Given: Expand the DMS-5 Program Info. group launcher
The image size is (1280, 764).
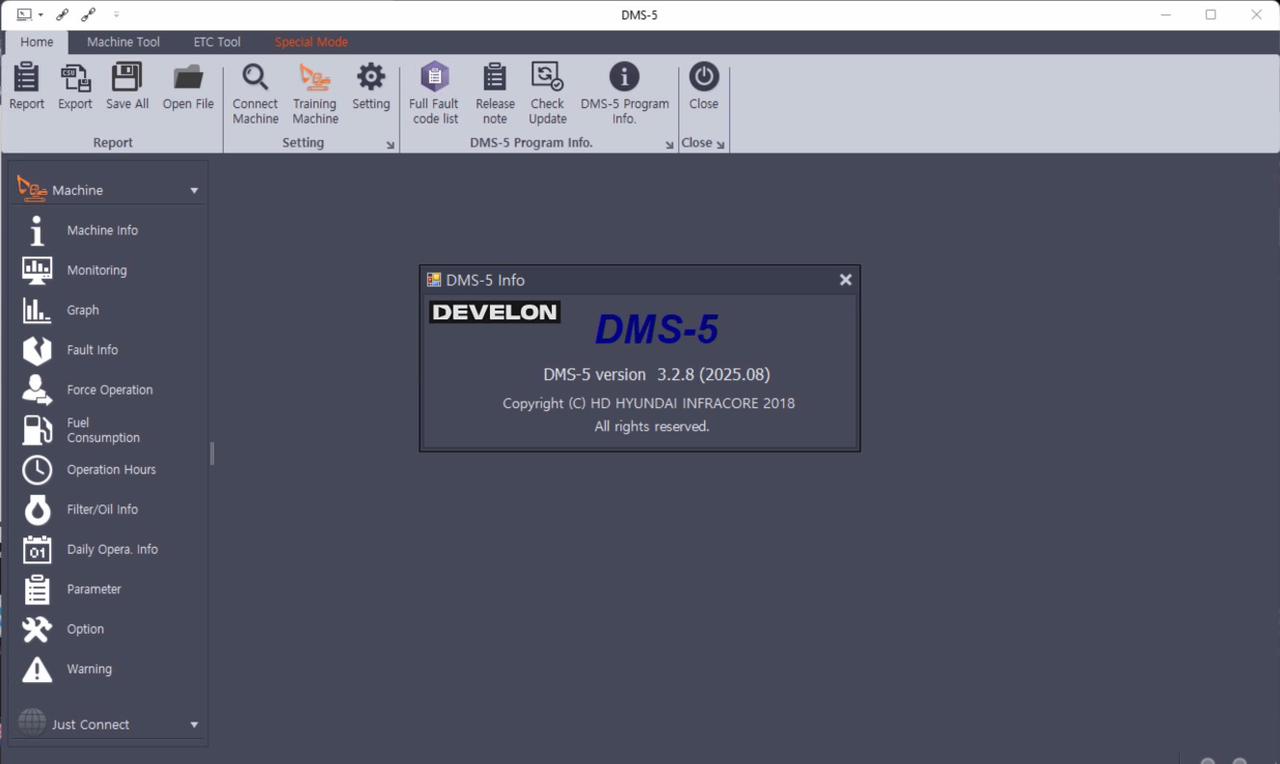Looking at the screenshot, I should [669, 145].
